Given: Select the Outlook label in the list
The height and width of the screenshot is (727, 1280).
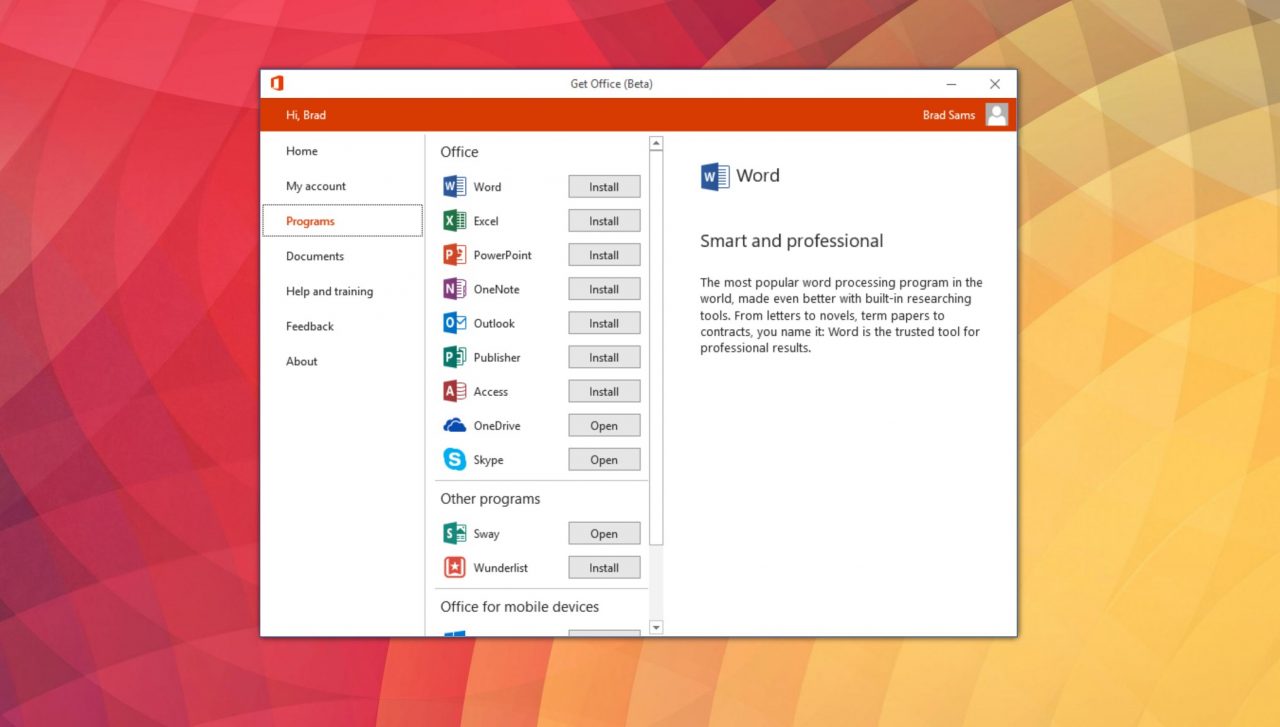Looking at the screenshot, I should coord(494,323).
